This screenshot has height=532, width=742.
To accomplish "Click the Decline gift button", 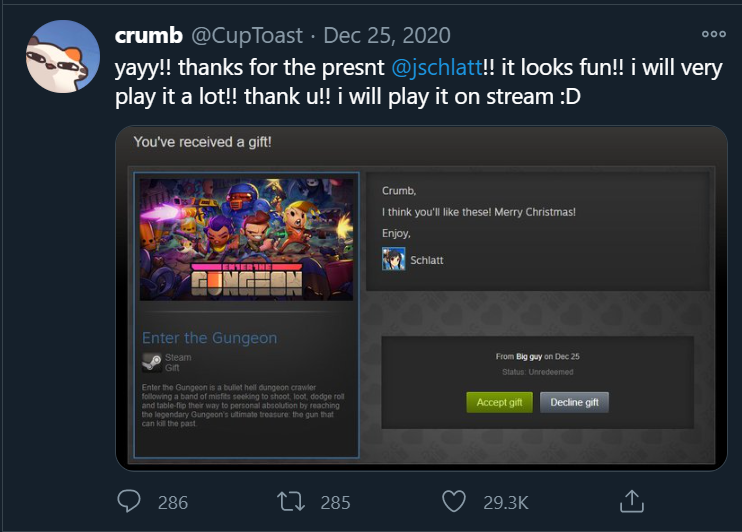I will 574,402.
